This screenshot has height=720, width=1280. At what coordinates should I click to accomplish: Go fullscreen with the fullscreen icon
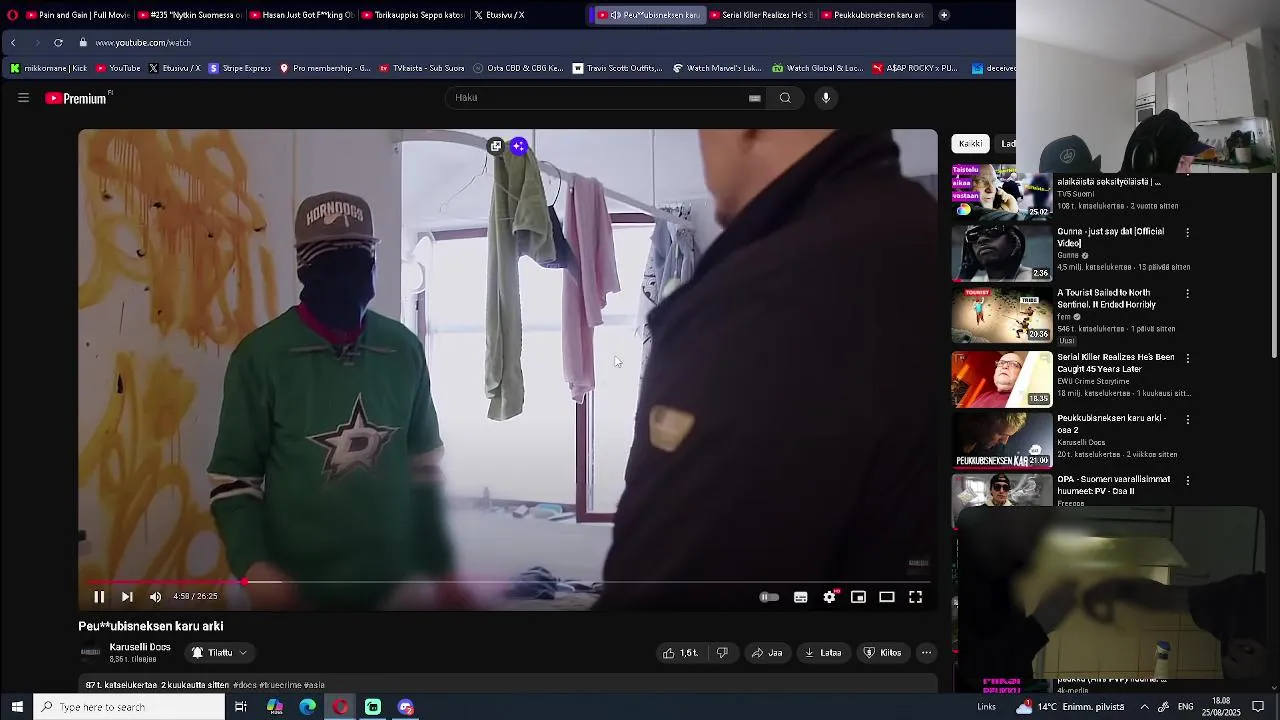(915, 597)
